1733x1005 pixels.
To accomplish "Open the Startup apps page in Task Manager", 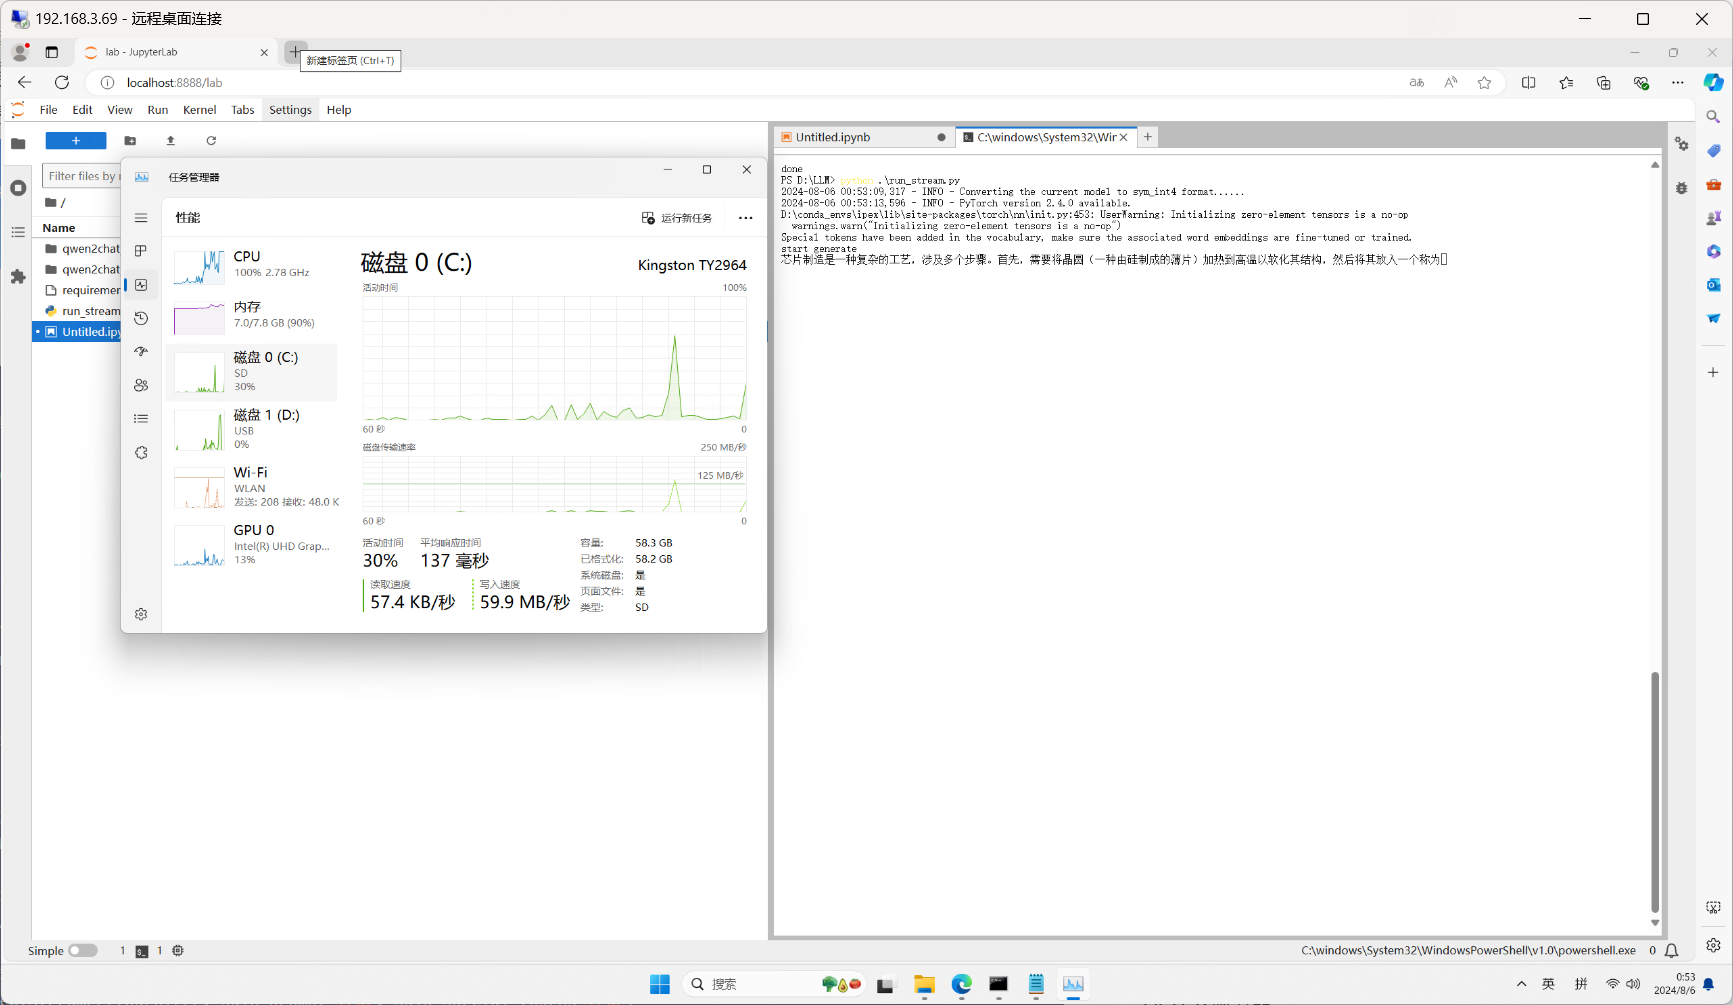I will 141,352.
